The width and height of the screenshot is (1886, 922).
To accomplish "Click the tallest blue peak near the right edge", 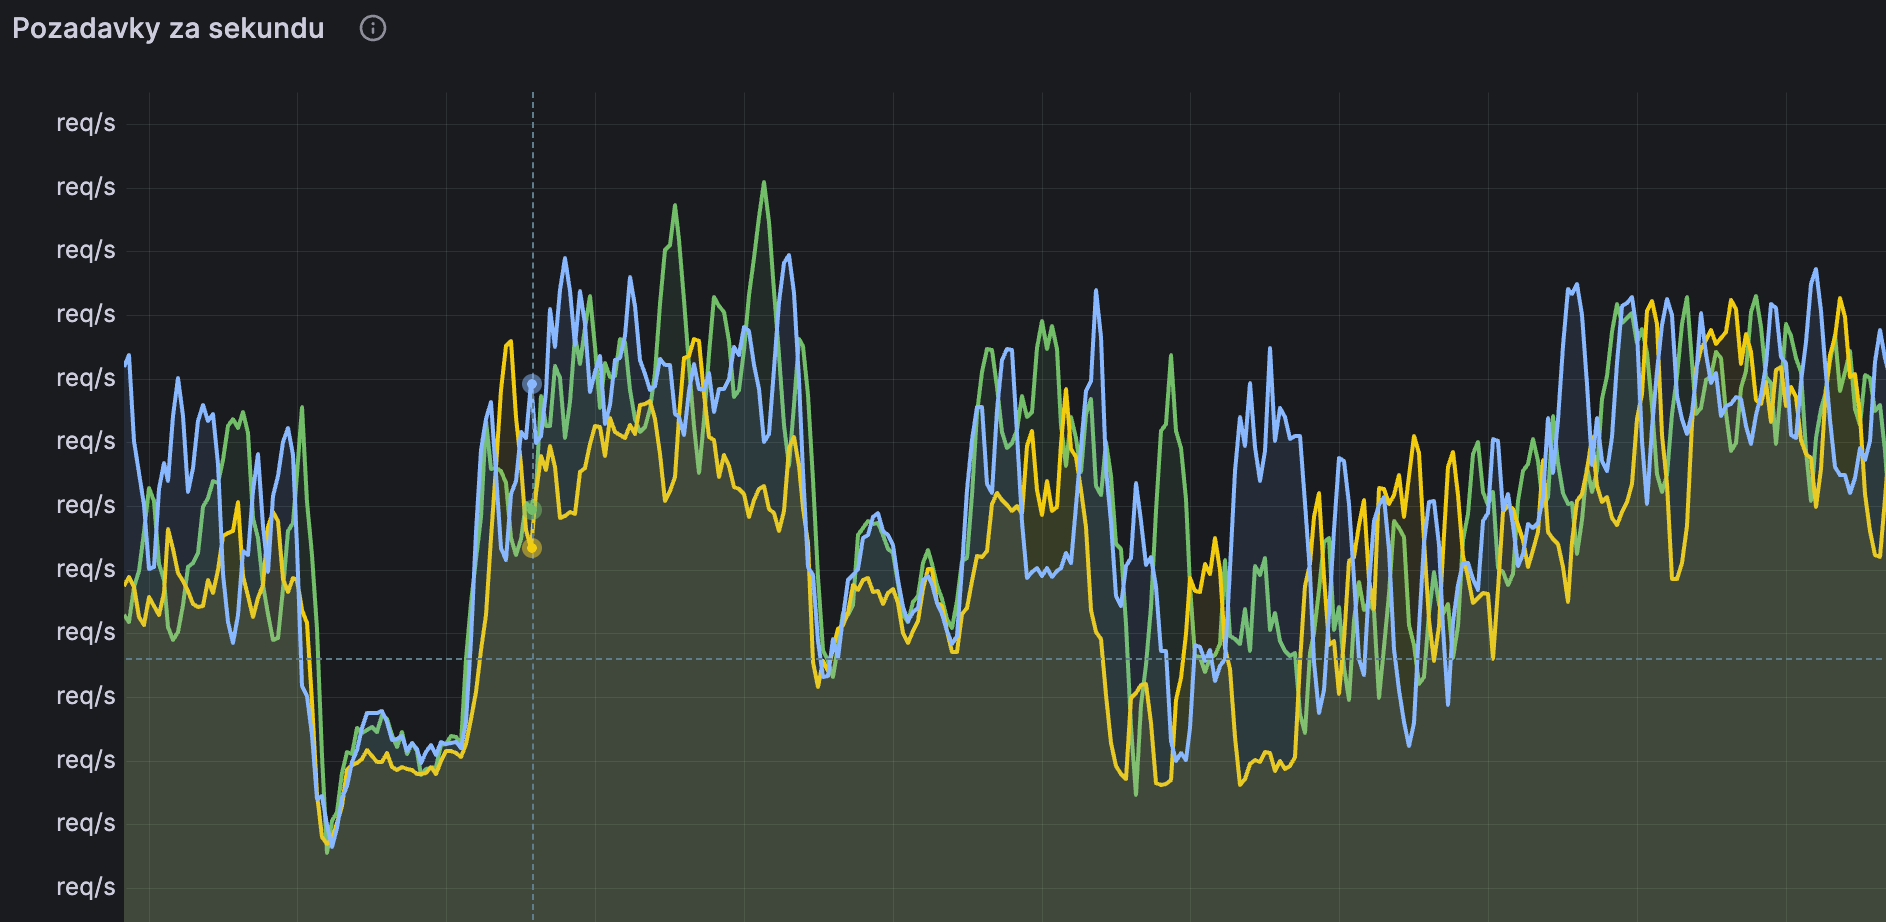I will pos(1815,270).
